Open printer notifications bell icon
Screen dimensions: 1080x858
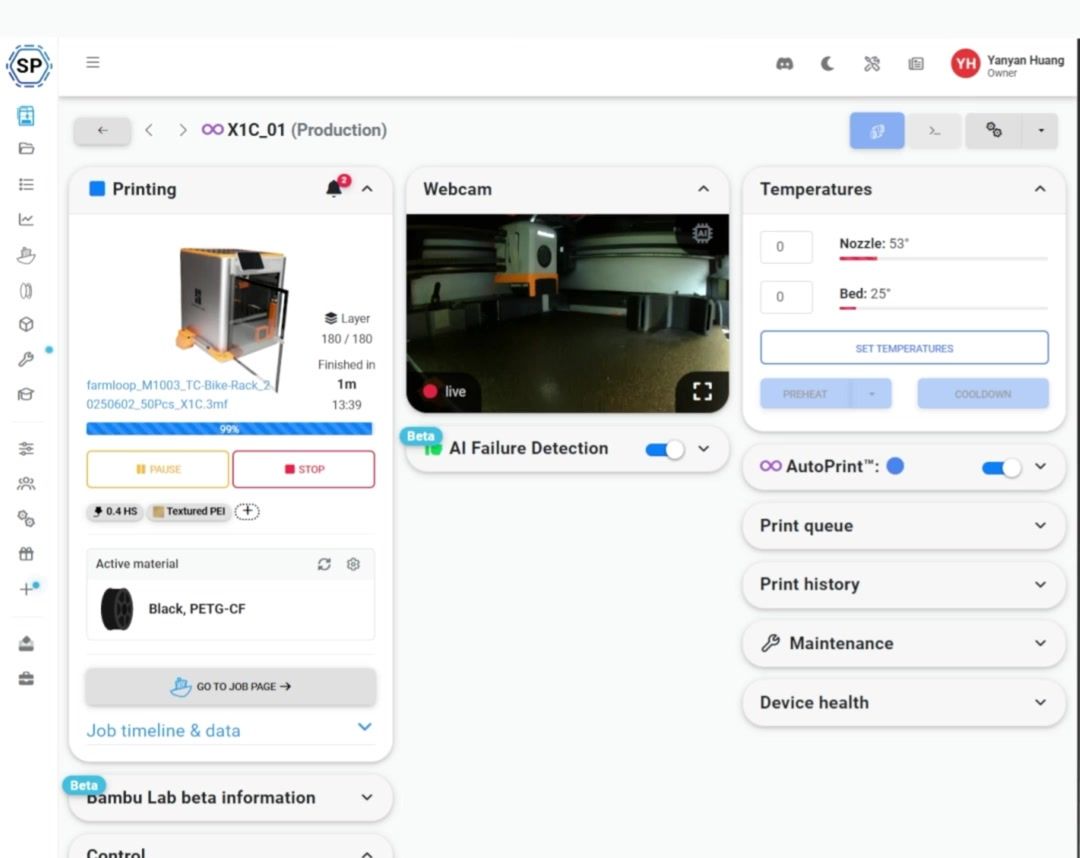pyautogui.click(x=334, y=189)
